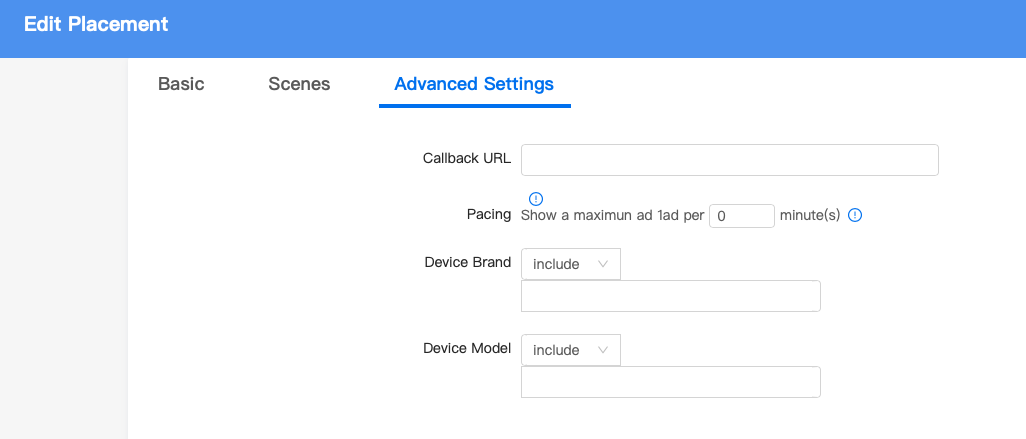Select the Advanced Settings tab

[x=474, y=84]
